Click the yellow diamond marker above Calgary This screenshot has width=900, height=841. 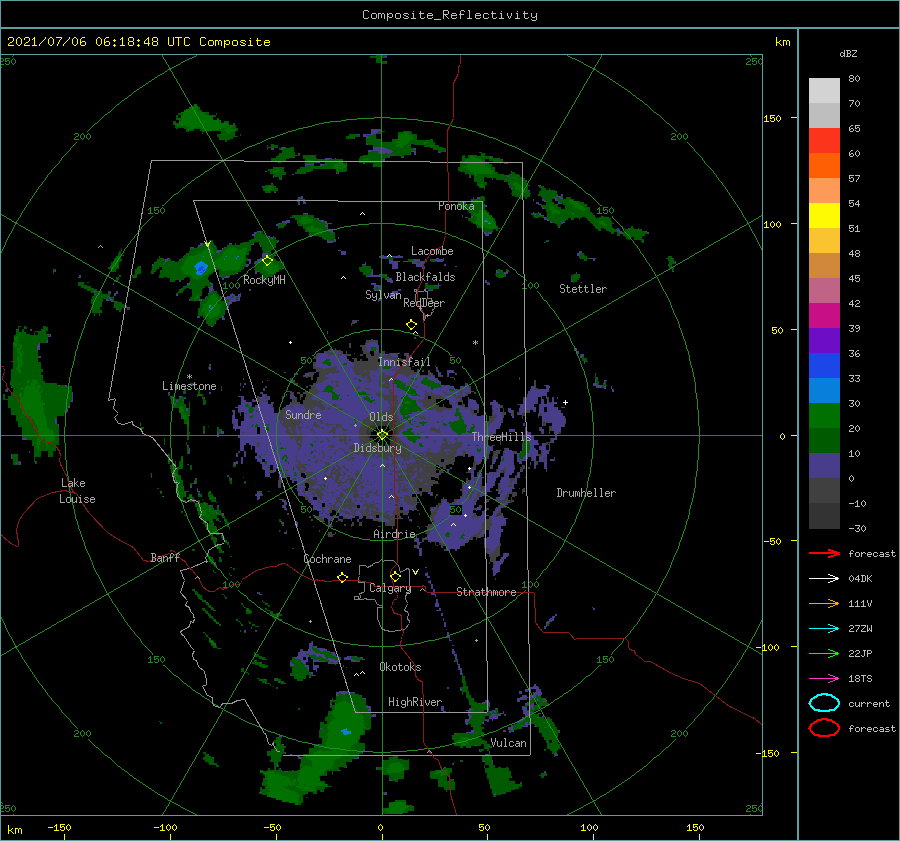(395, 576)
